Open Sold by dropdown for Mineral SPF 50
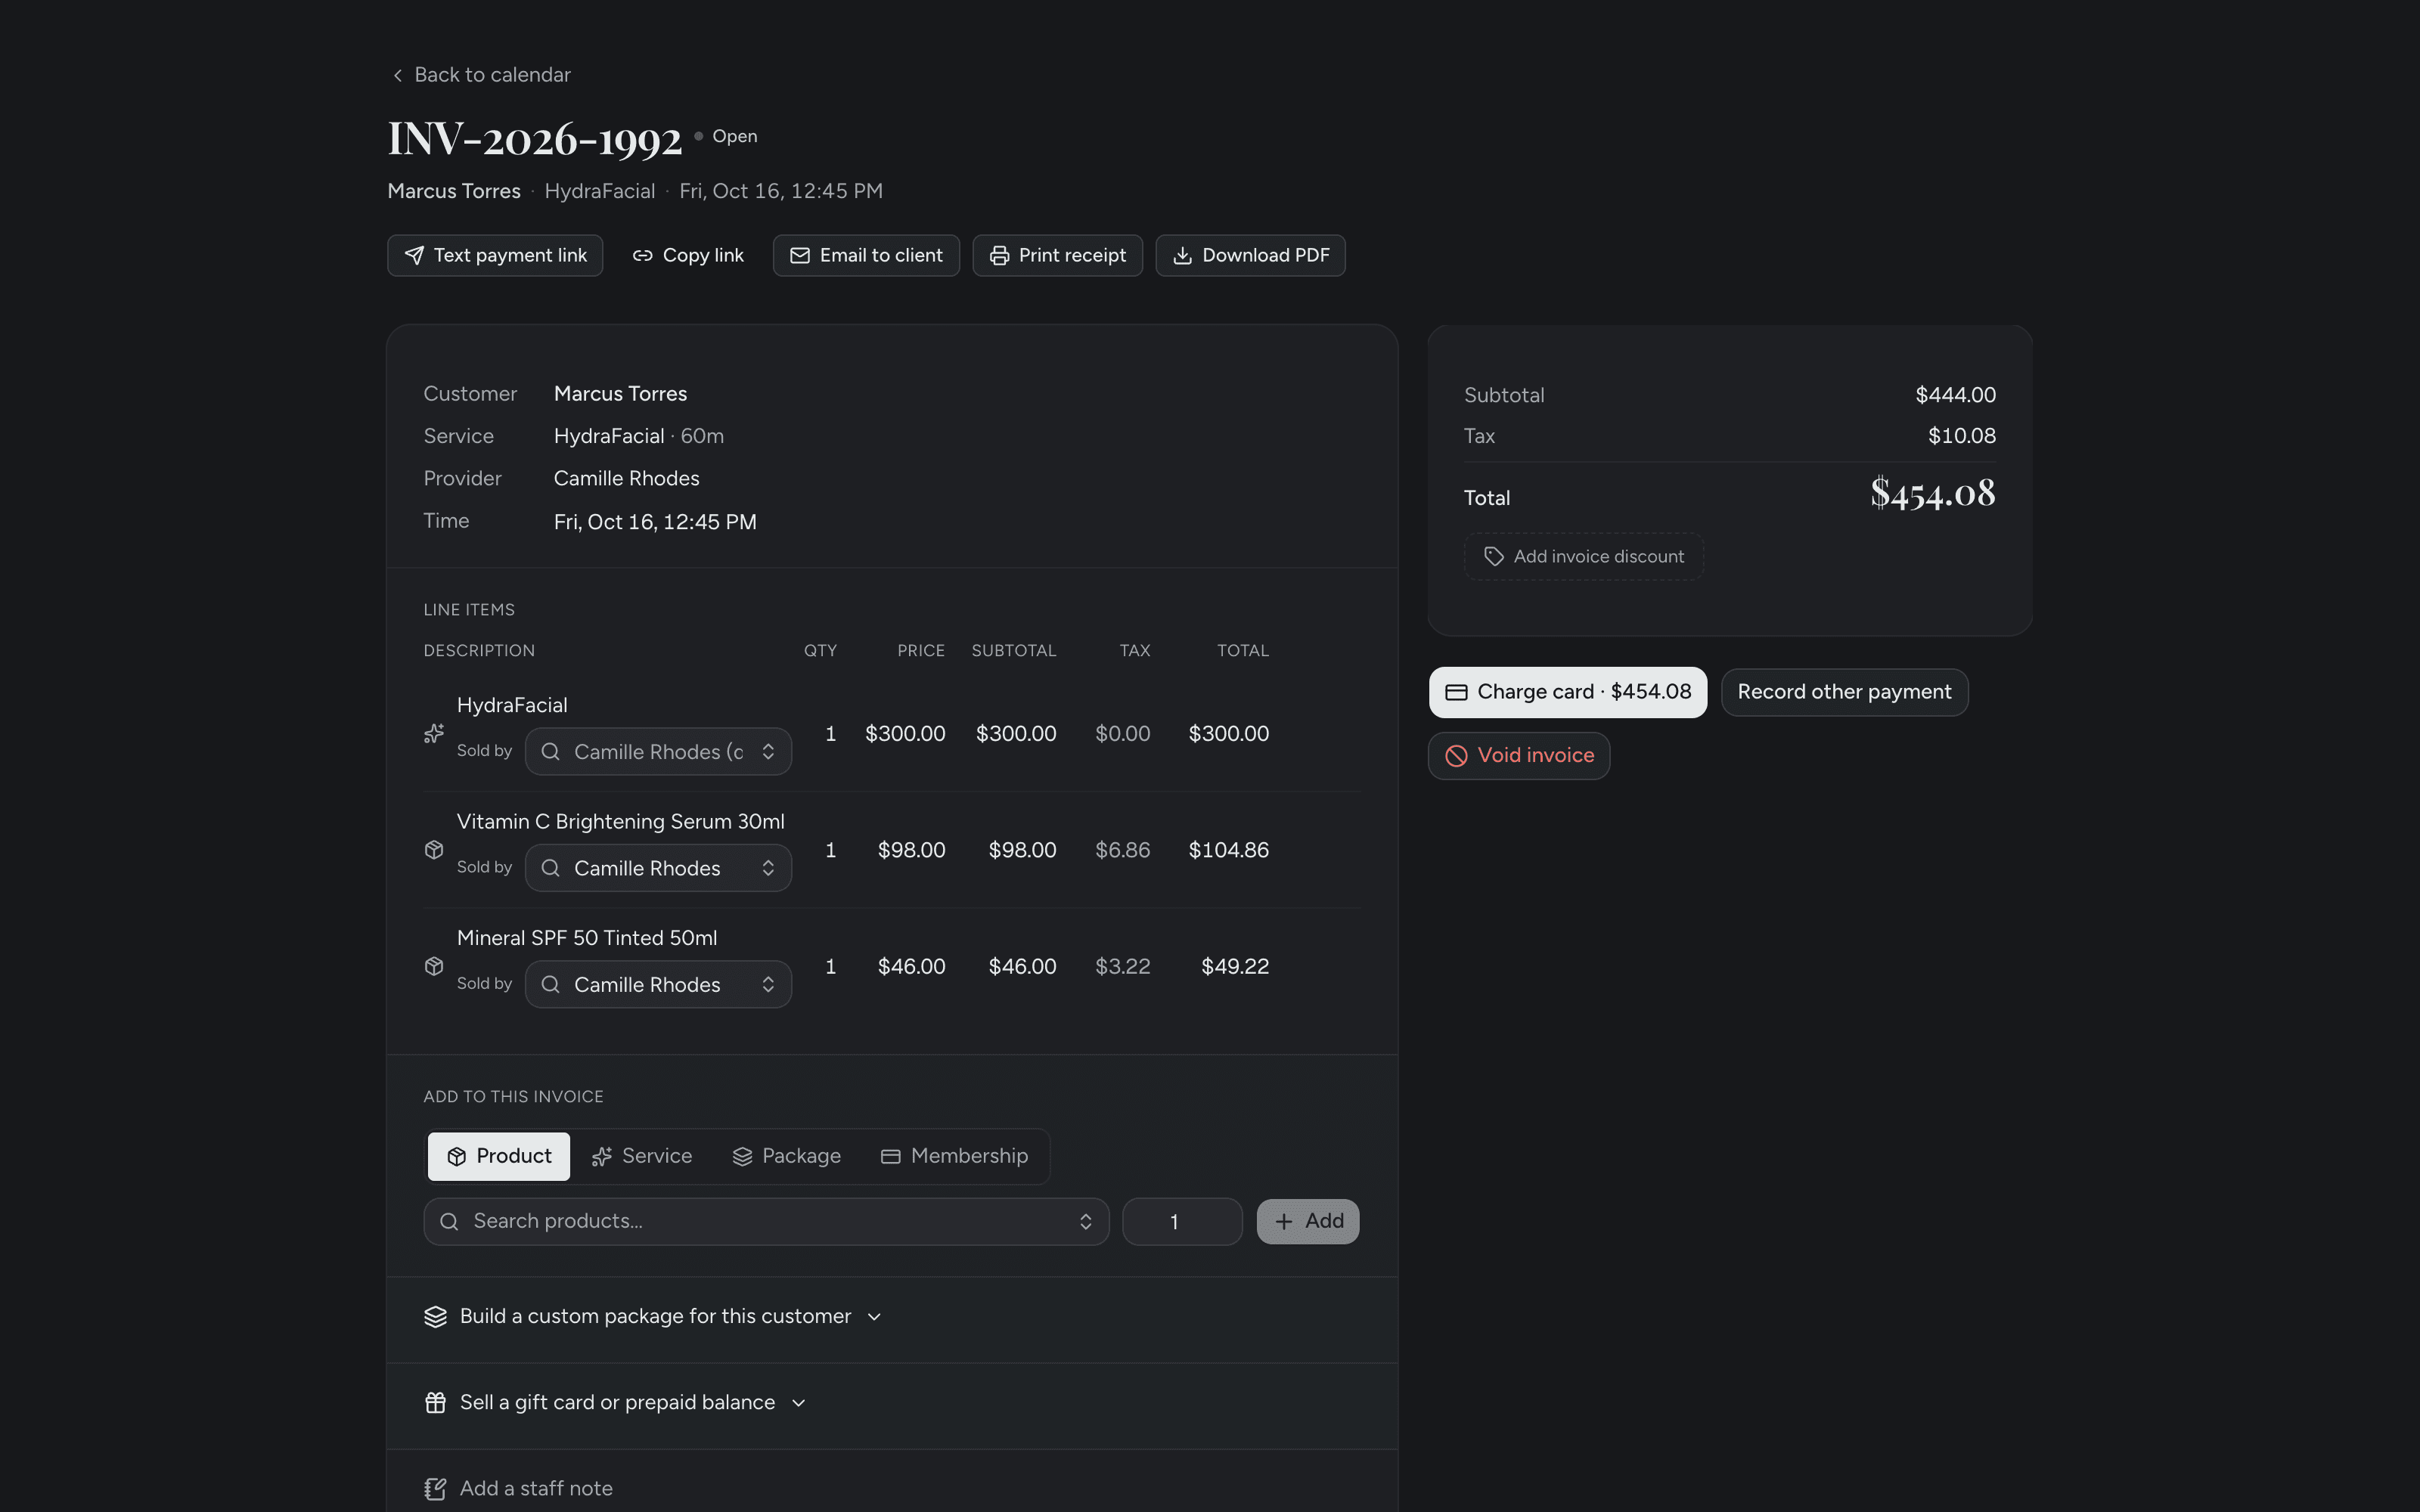Screen dimensions: 2420x1512 pos(658,985)
